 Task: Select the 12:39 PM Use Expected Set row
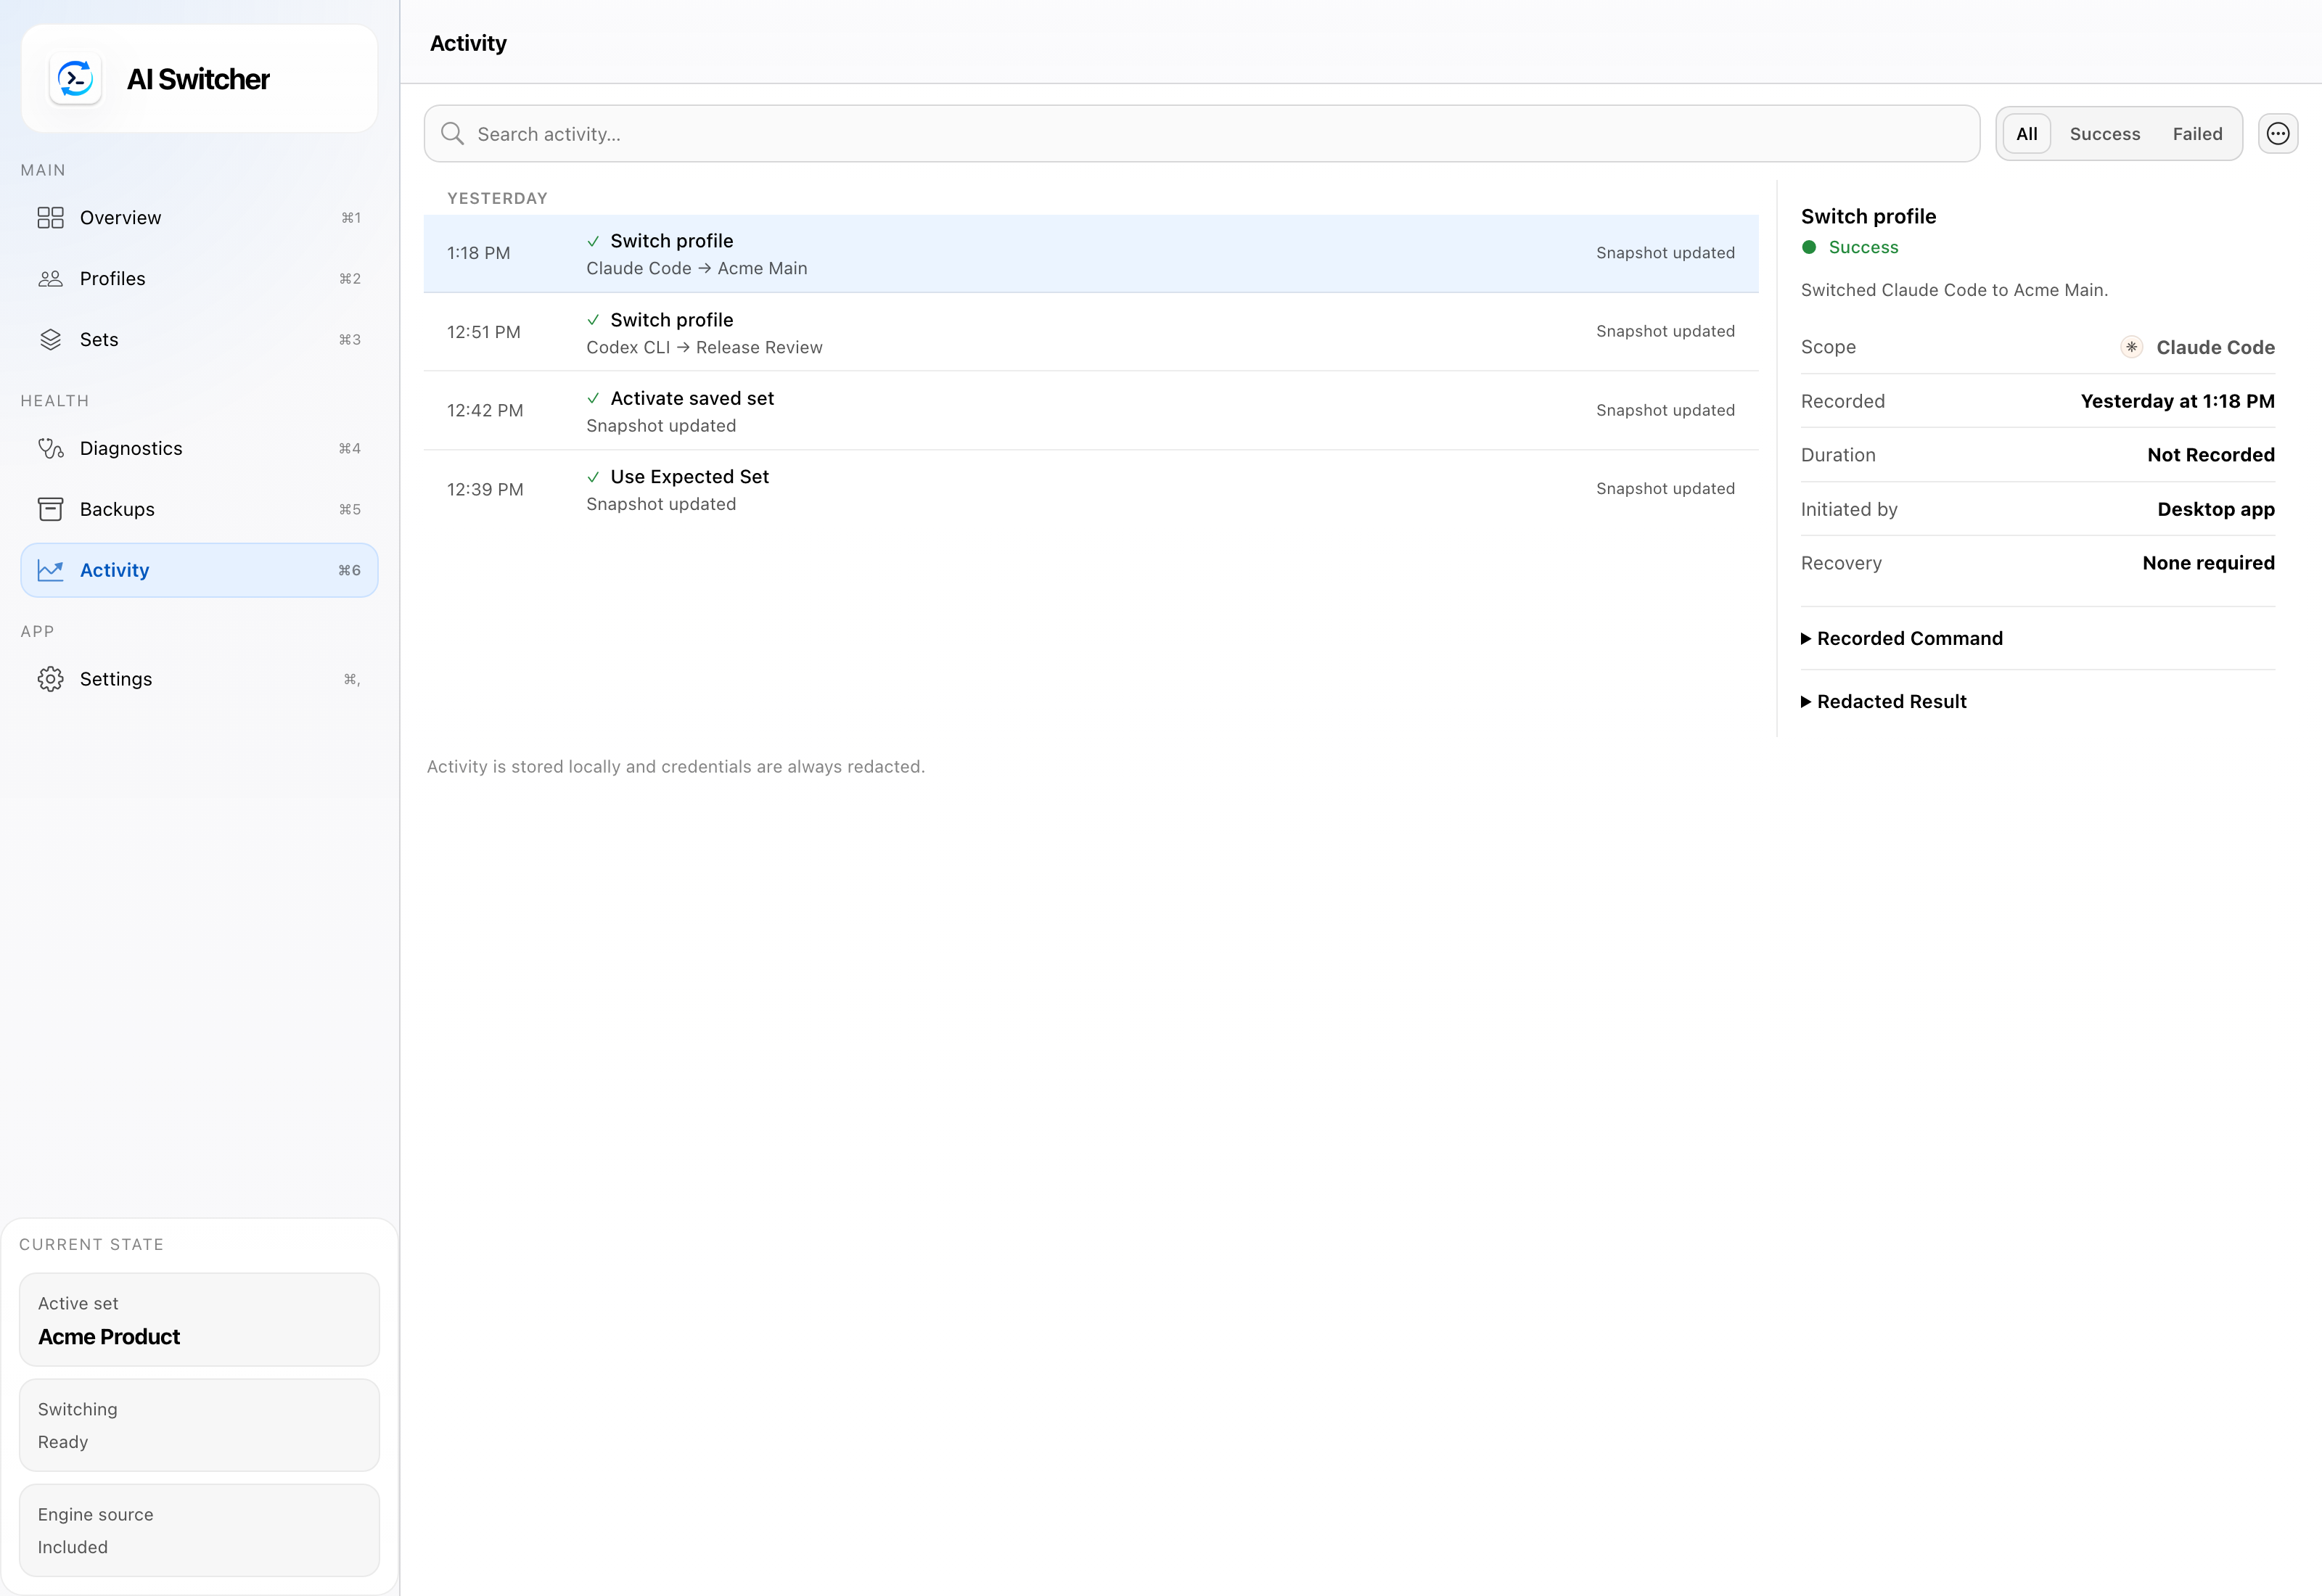pos(1090,490)
